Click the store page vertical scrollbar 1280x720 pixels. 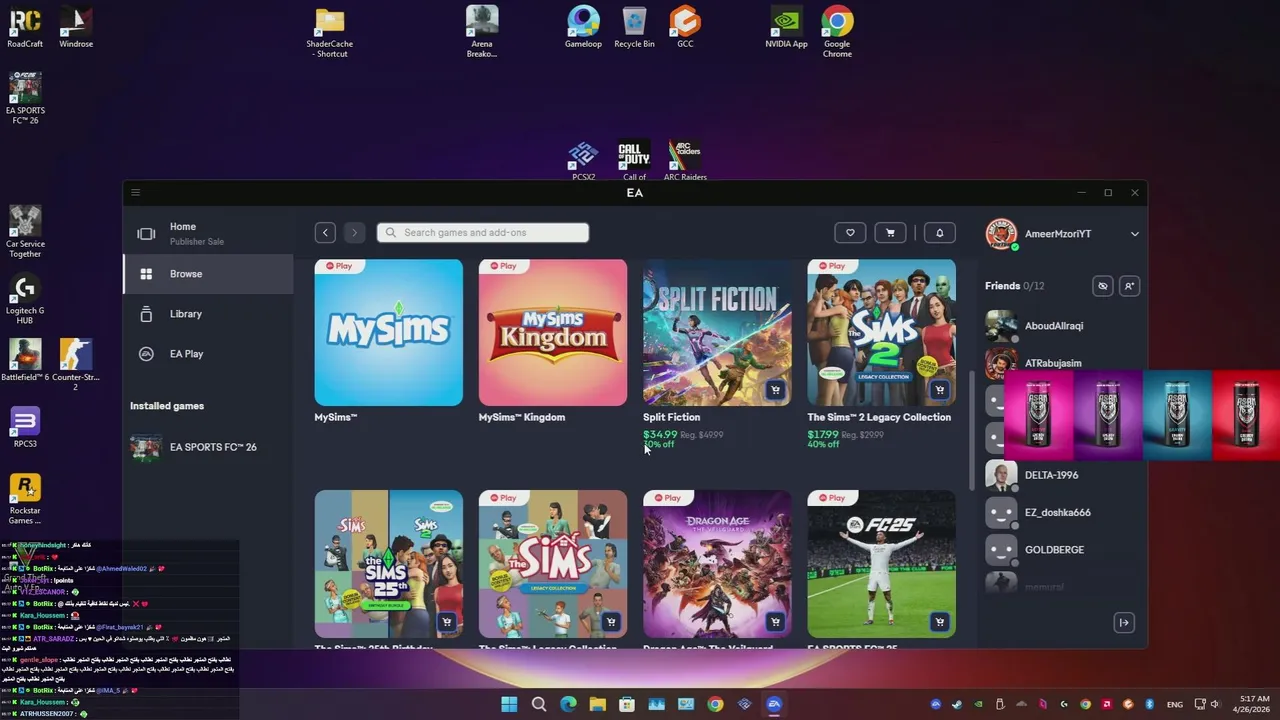pyautogui.click(x=972, y=431)
